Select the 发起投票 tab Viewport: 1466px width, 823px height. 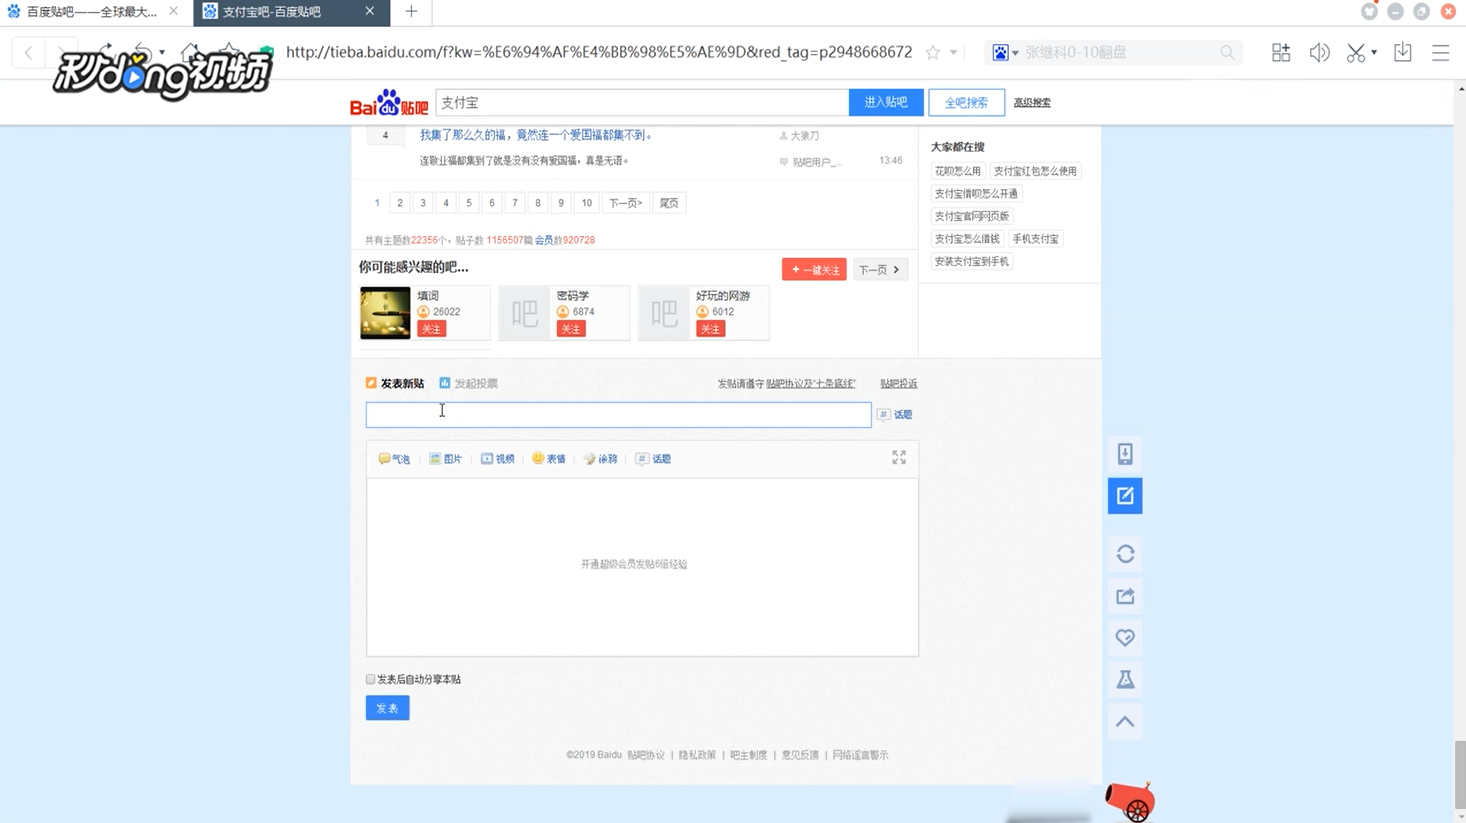pyautogui.click(x=468, y=383)
